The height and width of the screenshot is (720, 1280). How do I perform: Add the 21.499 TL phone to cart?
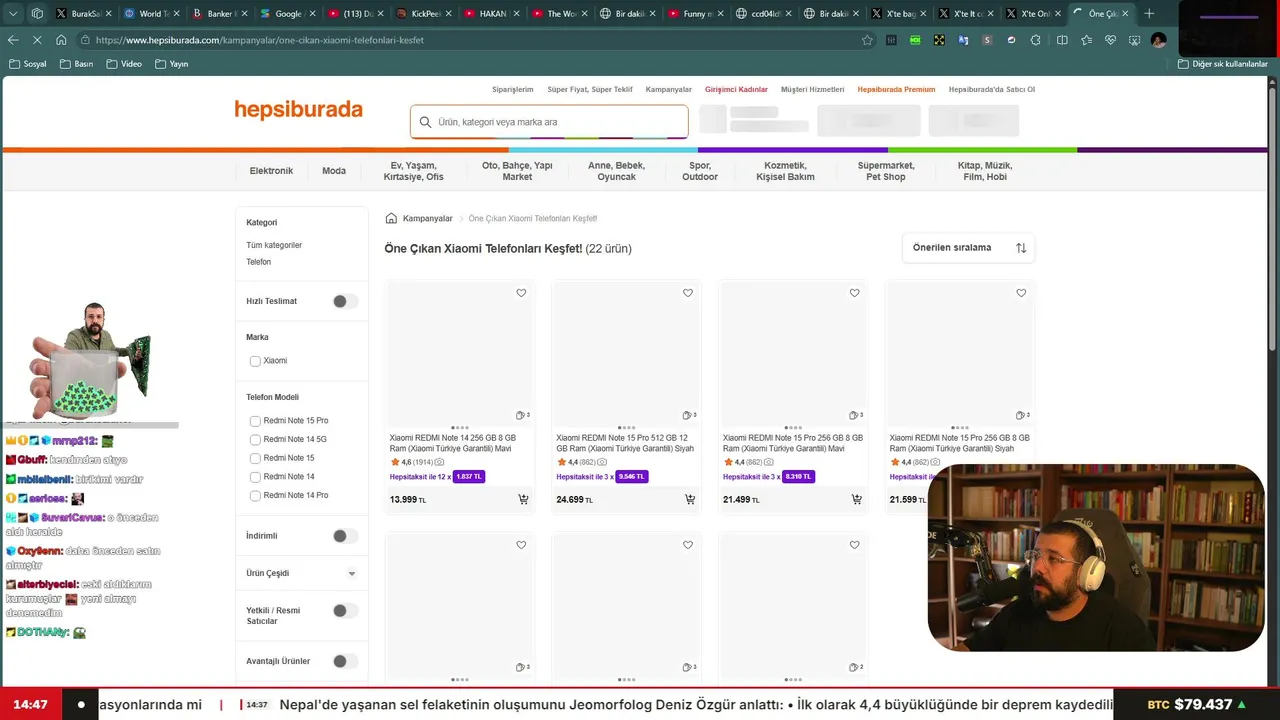857,499
